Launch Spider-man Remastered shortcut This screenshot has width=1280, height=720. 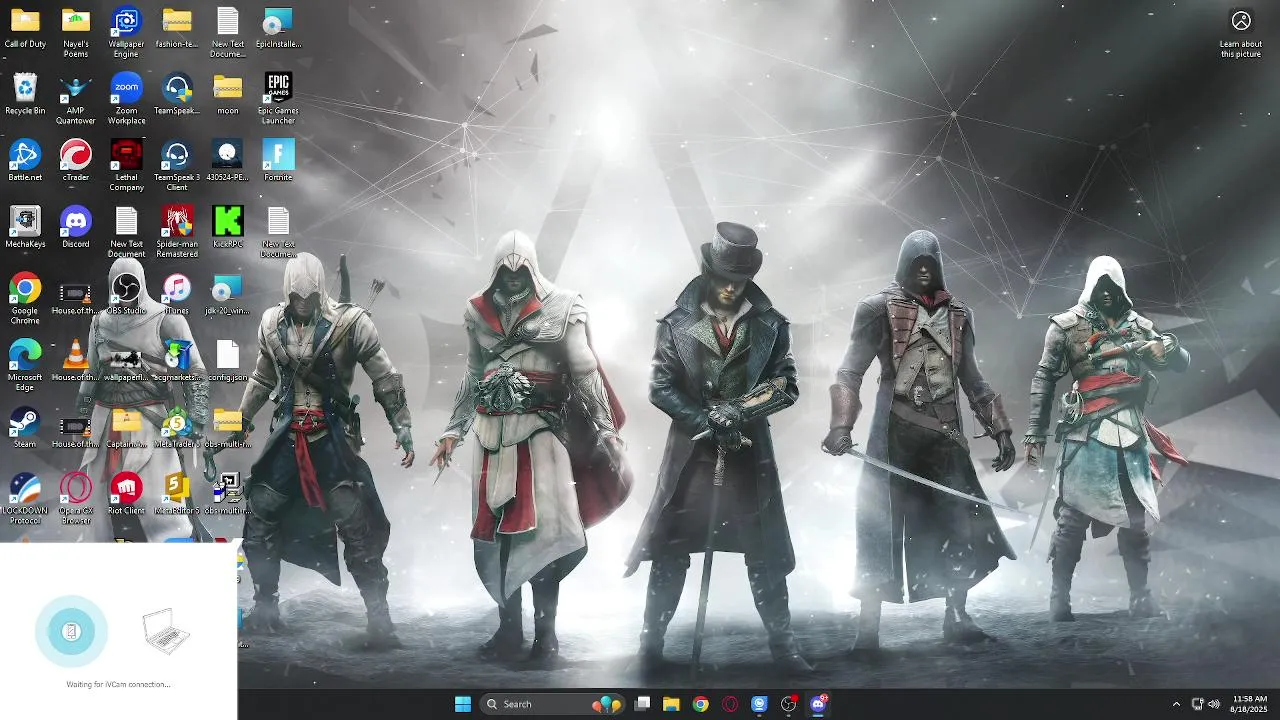click(177, 232)
